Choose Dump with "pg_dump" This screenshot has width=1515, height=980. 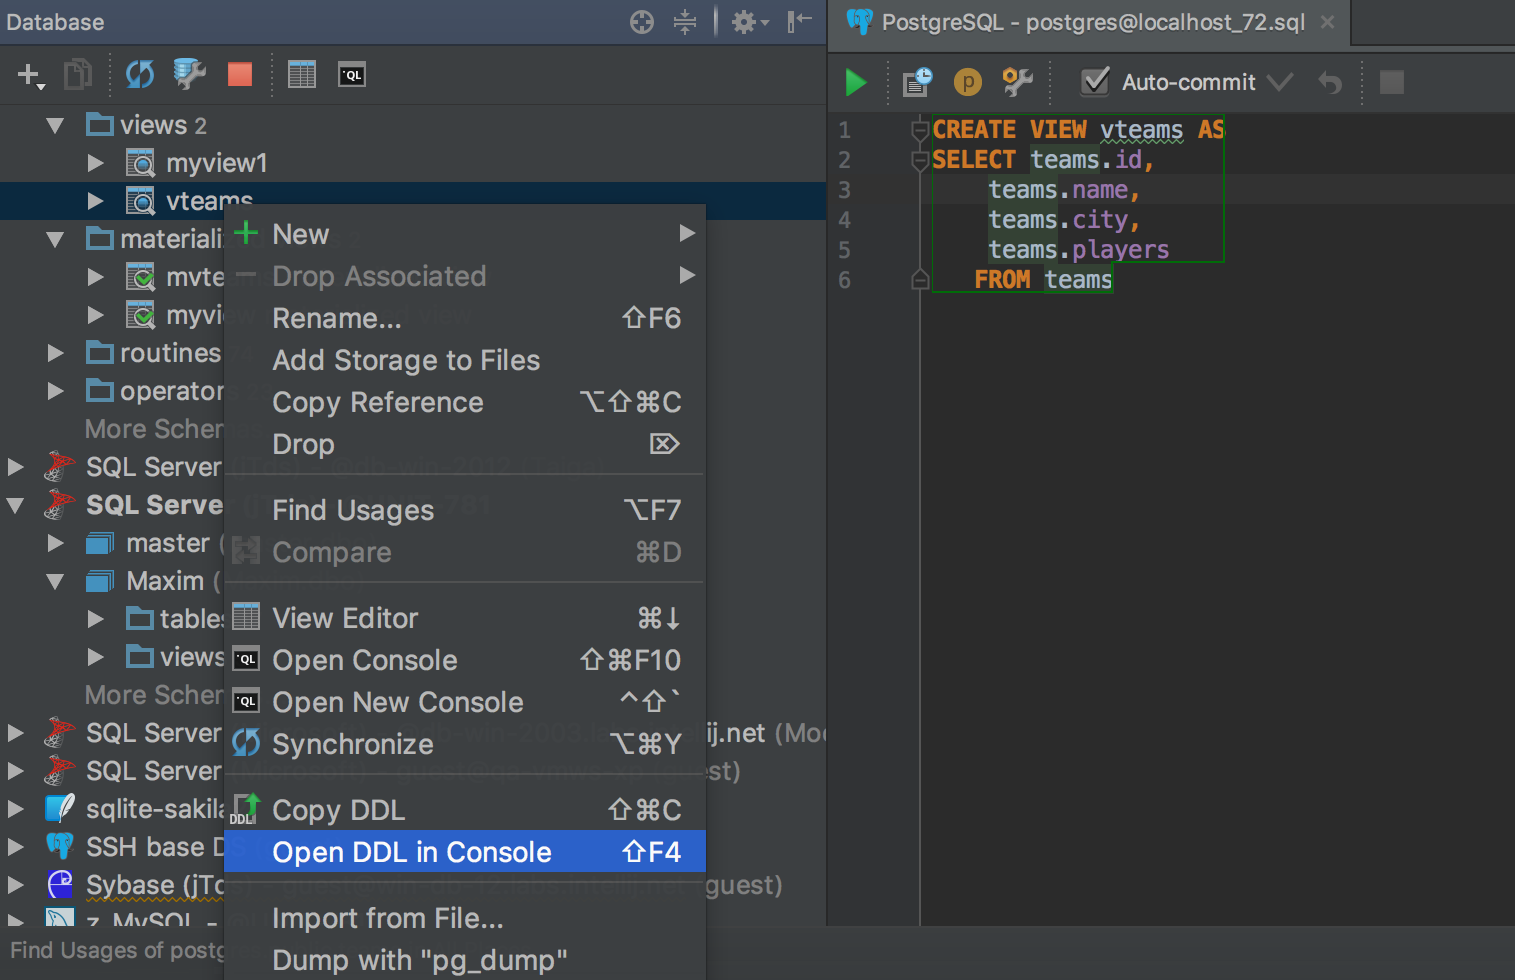(465, 960)
